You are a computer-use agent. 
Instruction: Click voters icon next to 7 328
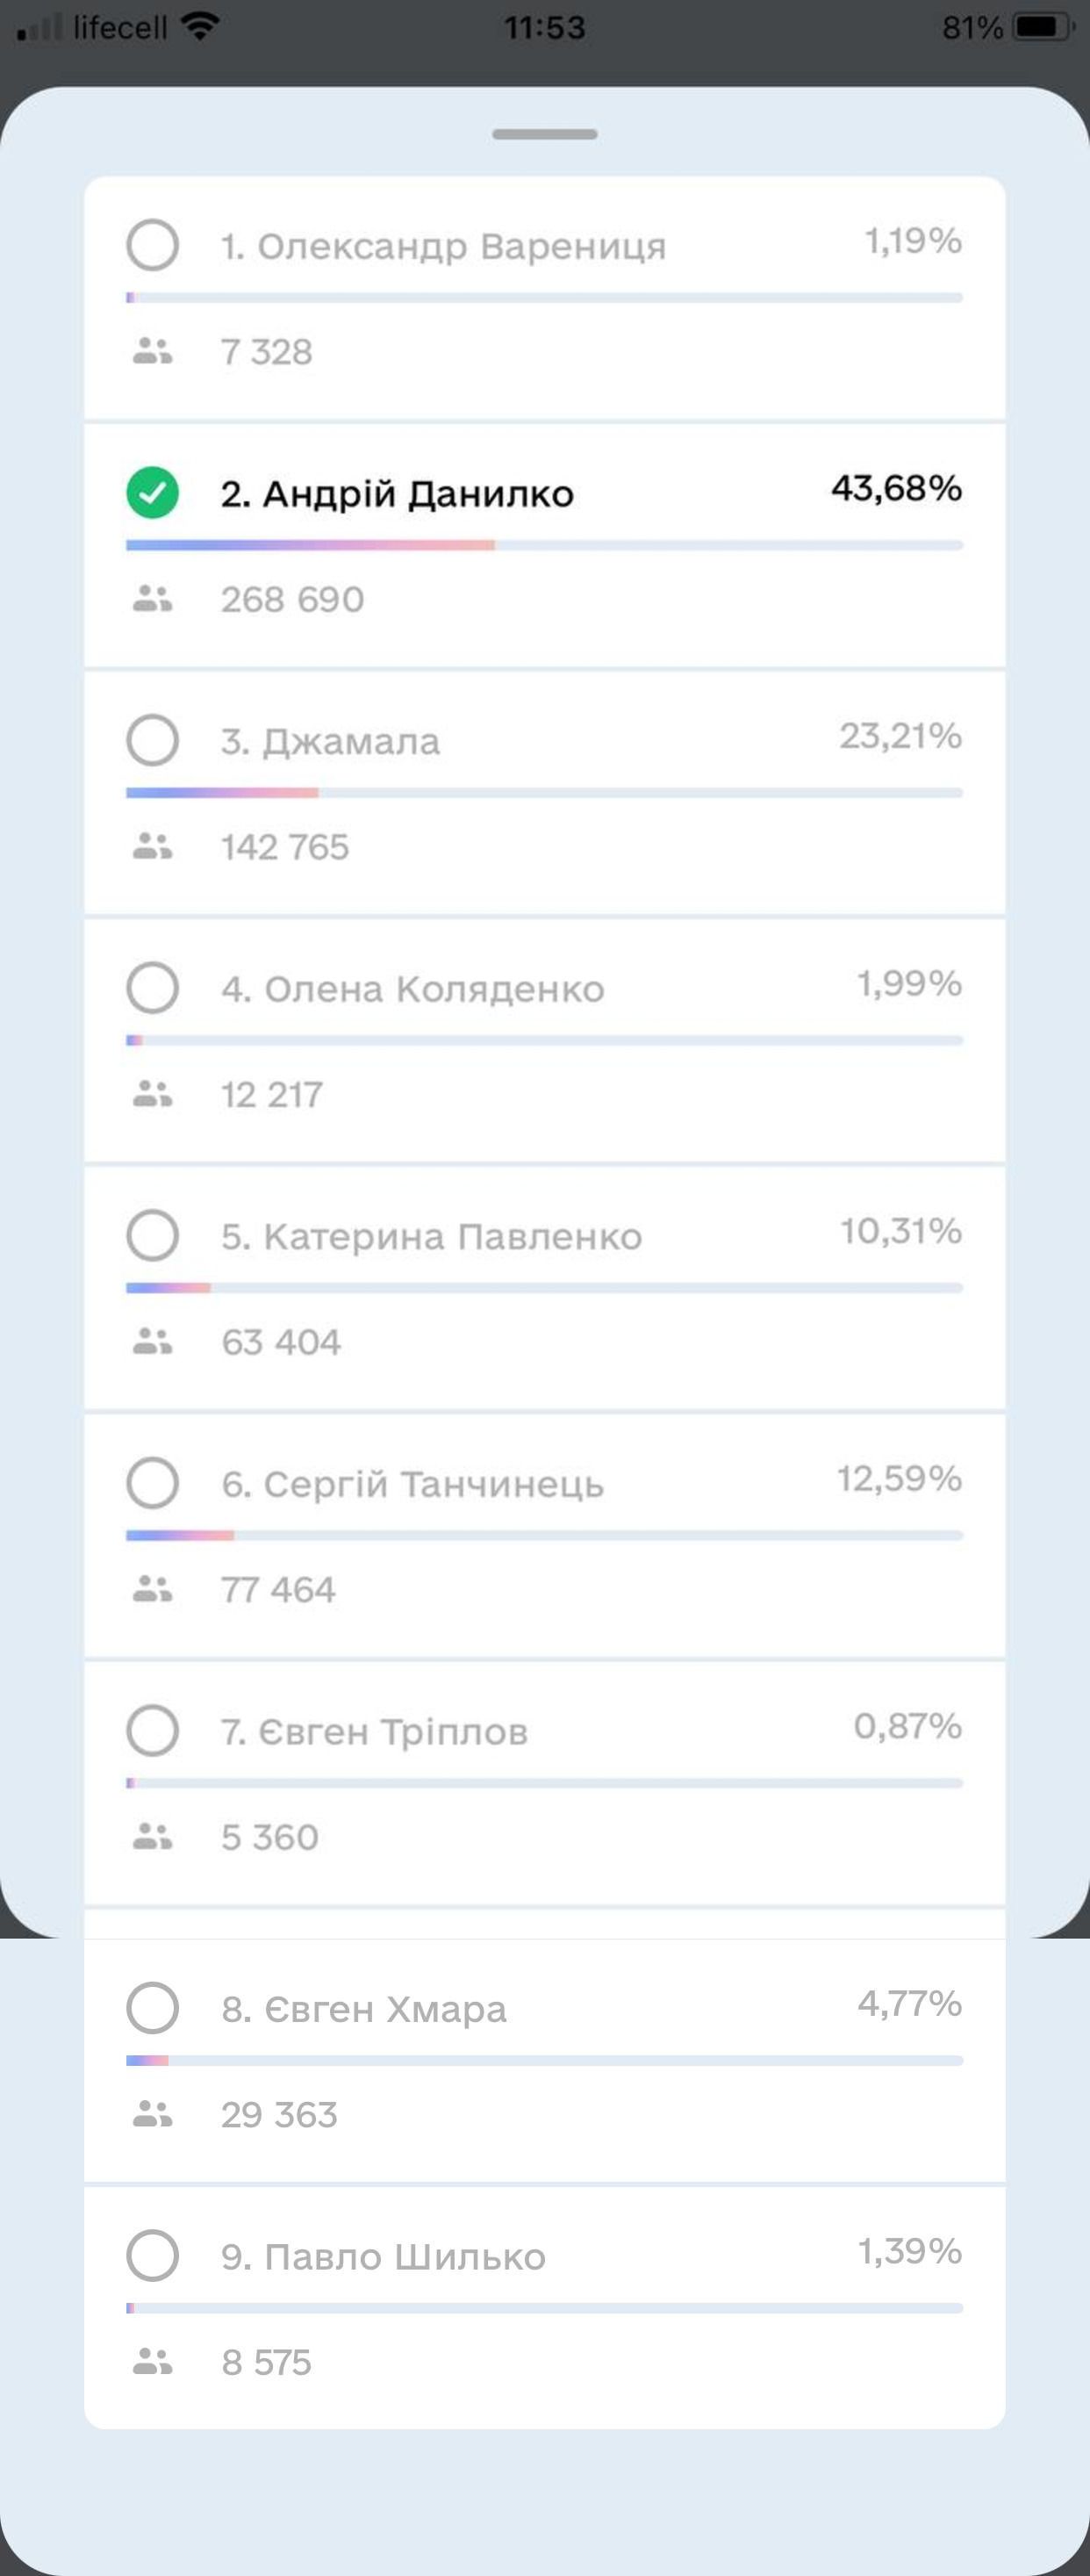click(x=152, y=351)
